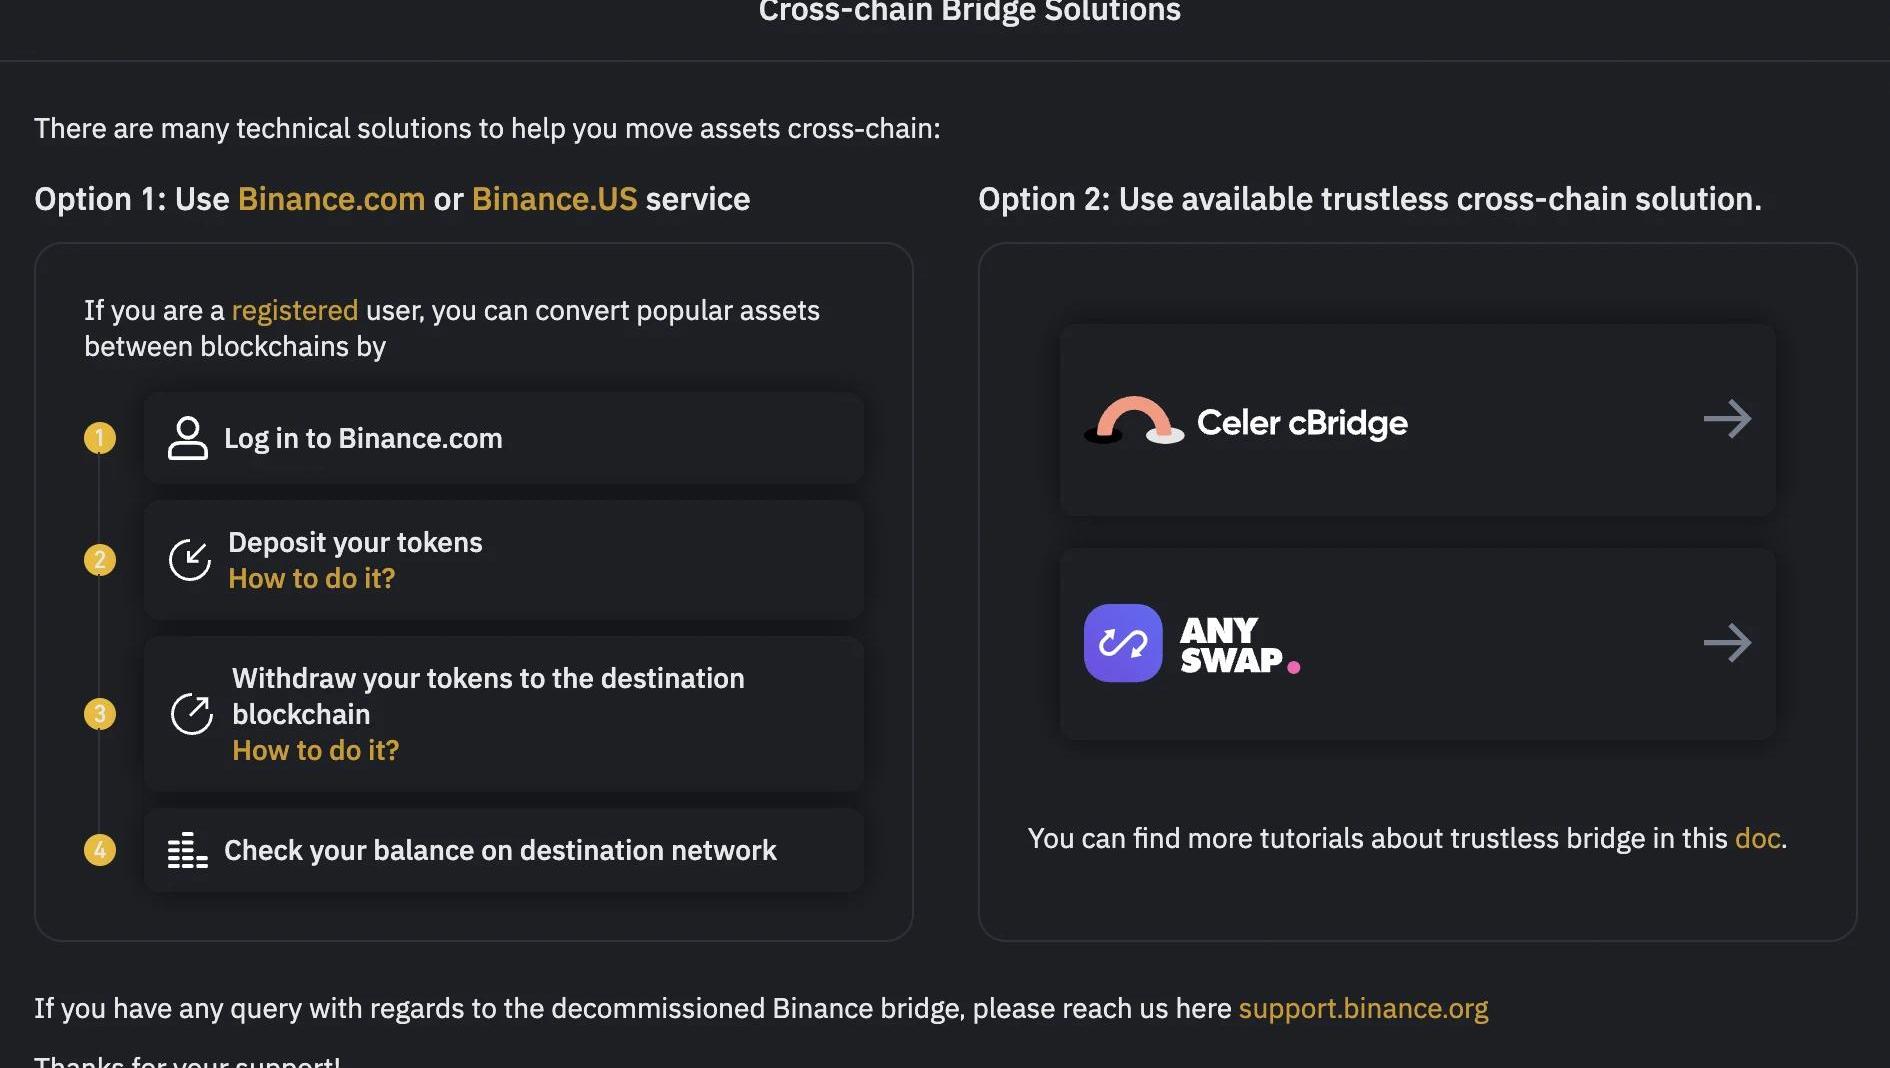Open the Binance.com link in Option 1
The image size is (1890, 1068).
331,199
